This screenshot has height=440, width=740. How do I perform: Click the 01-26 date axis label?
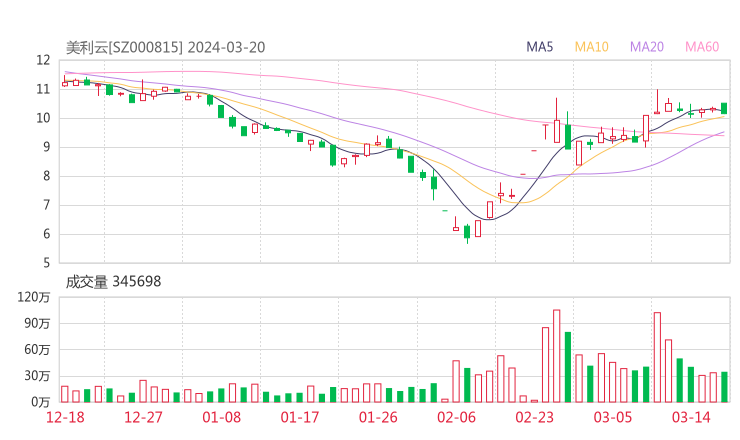pos(378,417)
